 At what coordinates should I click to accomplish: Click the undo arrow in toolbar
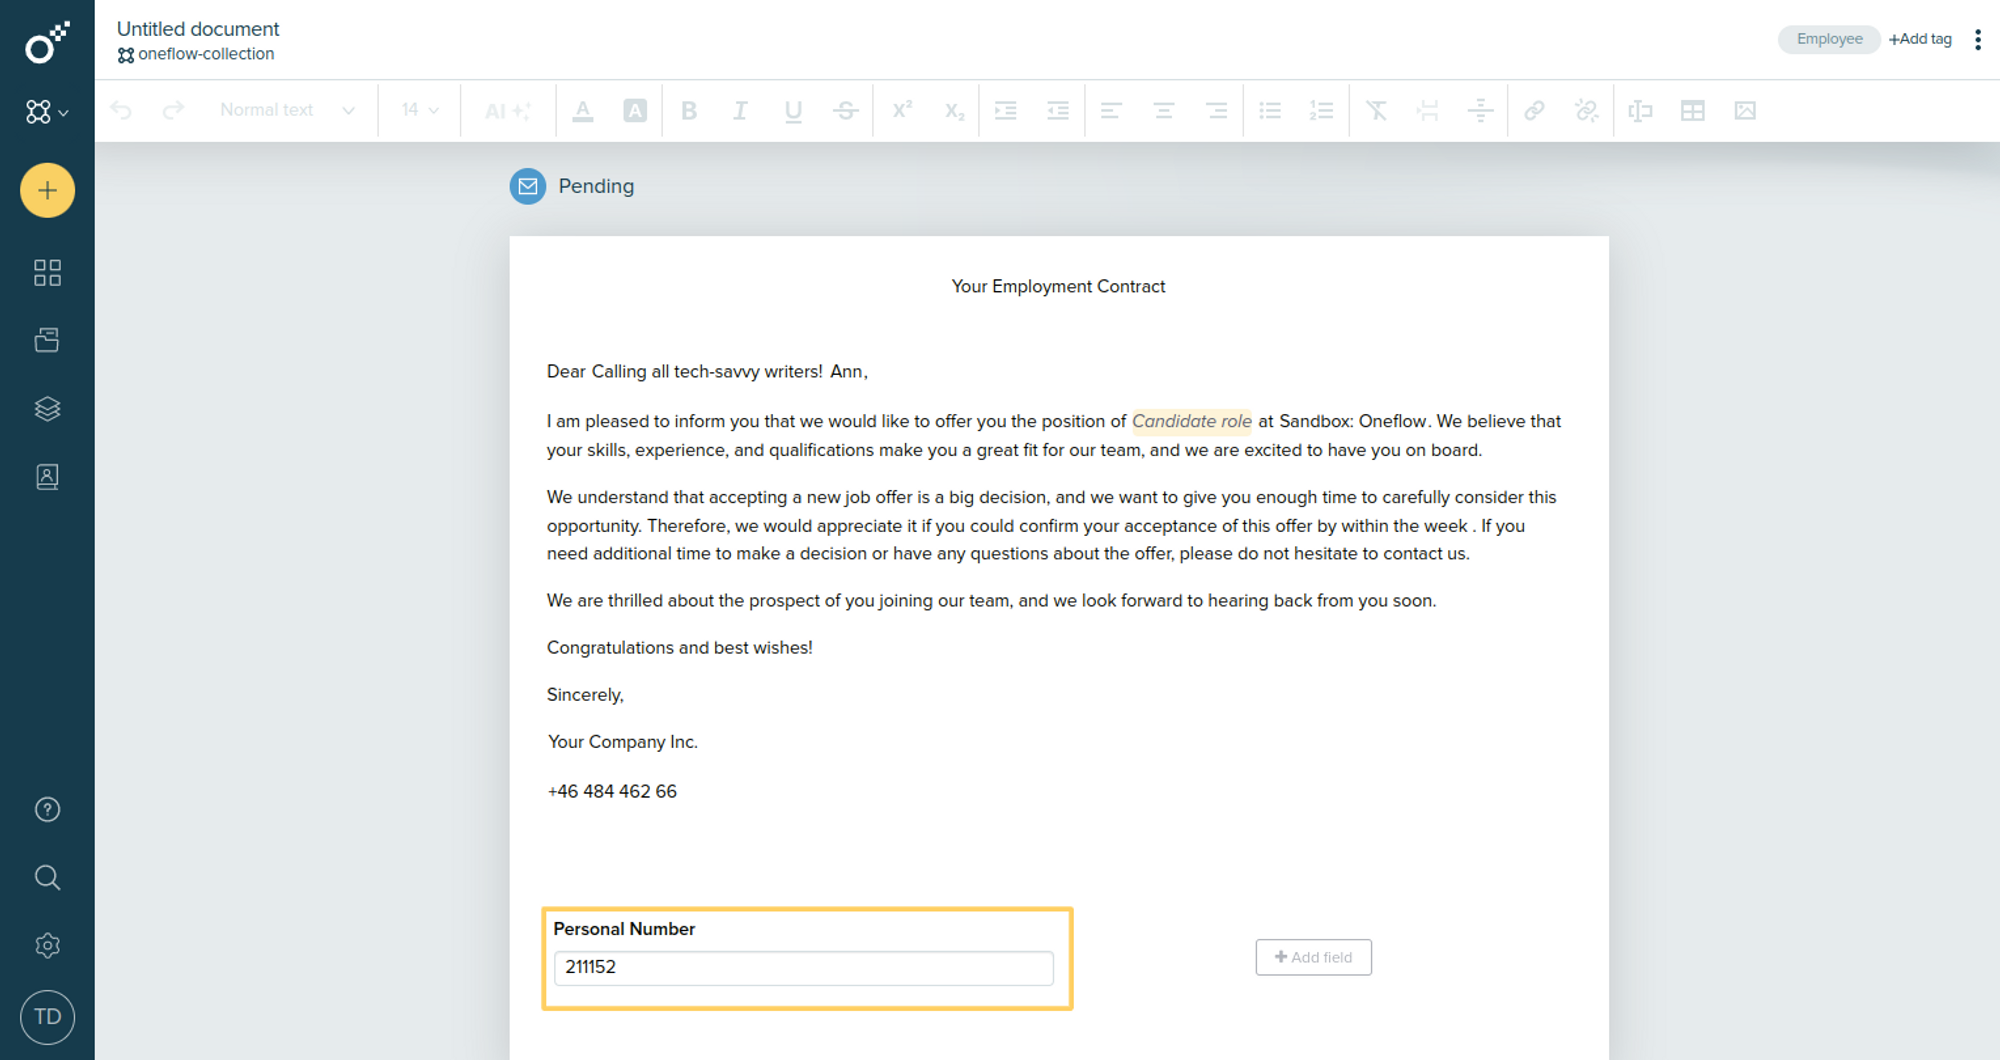pos(121,110)
